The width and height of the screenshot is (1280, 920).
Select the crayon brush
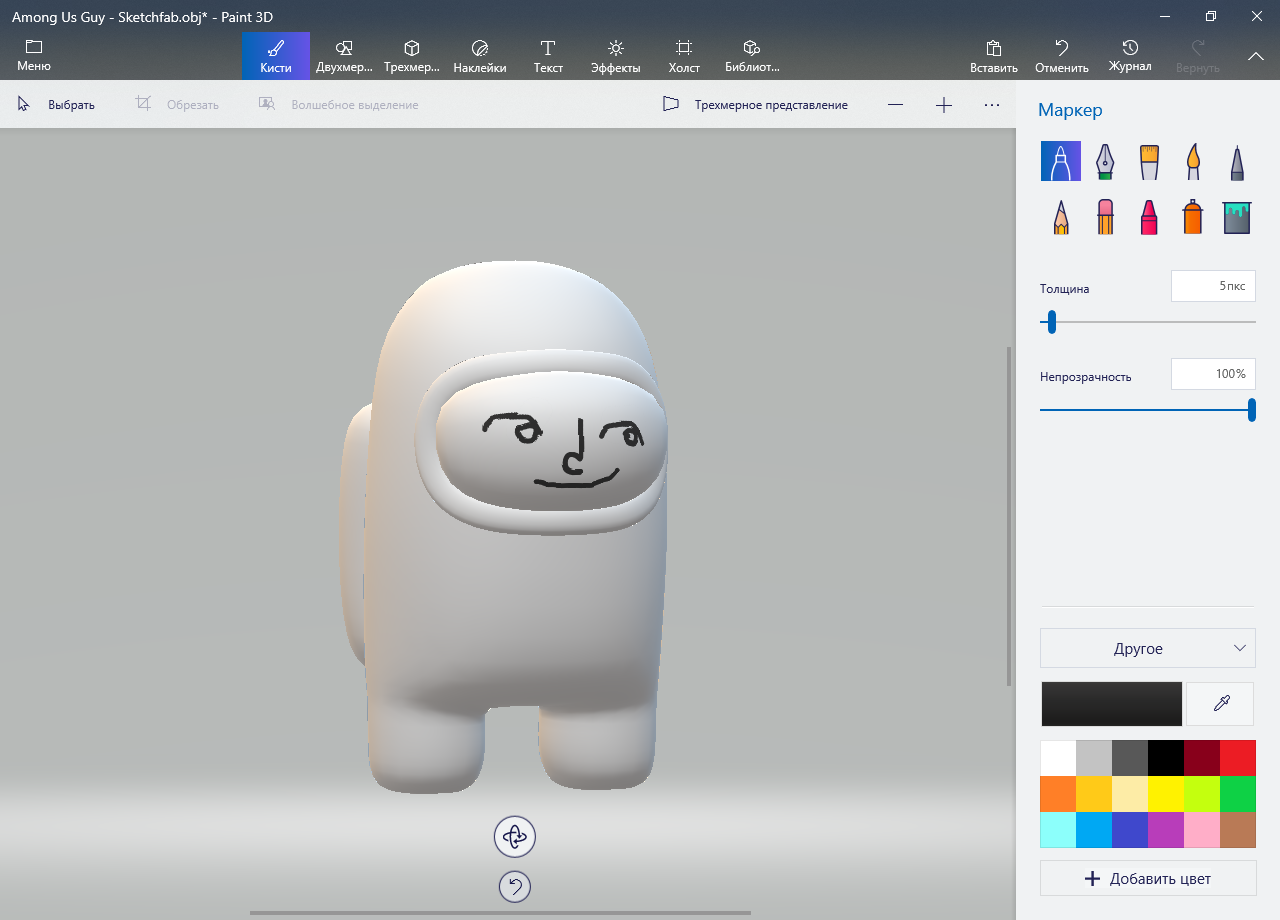pyautogui.click(x=1149, y=216)
